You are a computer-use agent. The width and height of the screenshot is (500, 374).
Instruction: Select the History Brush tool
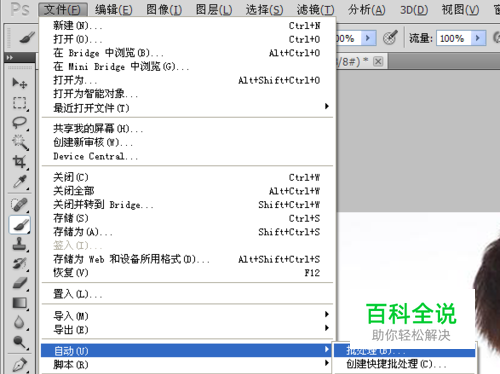(x=20, y=264)
